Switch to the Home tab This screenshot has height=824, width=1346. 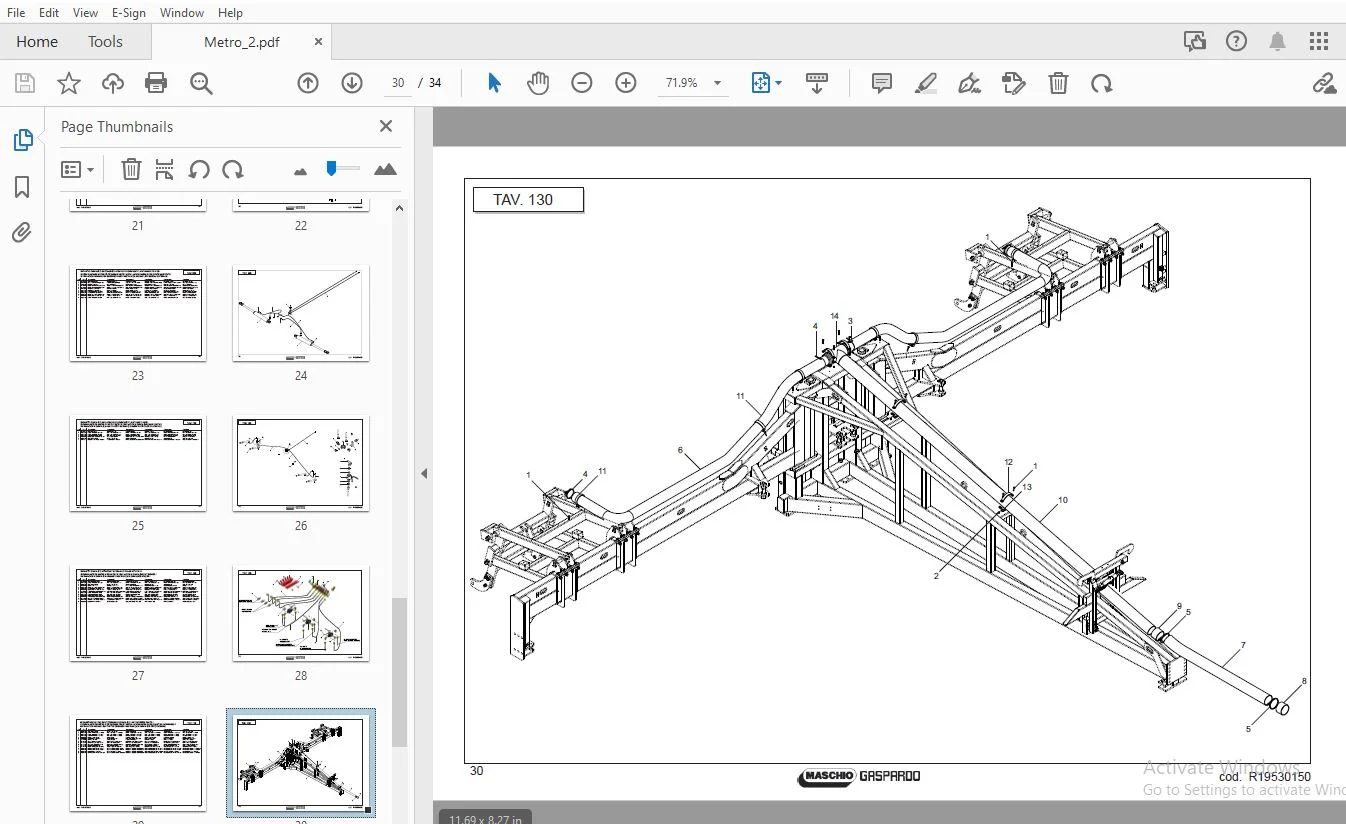pos(37,41)
